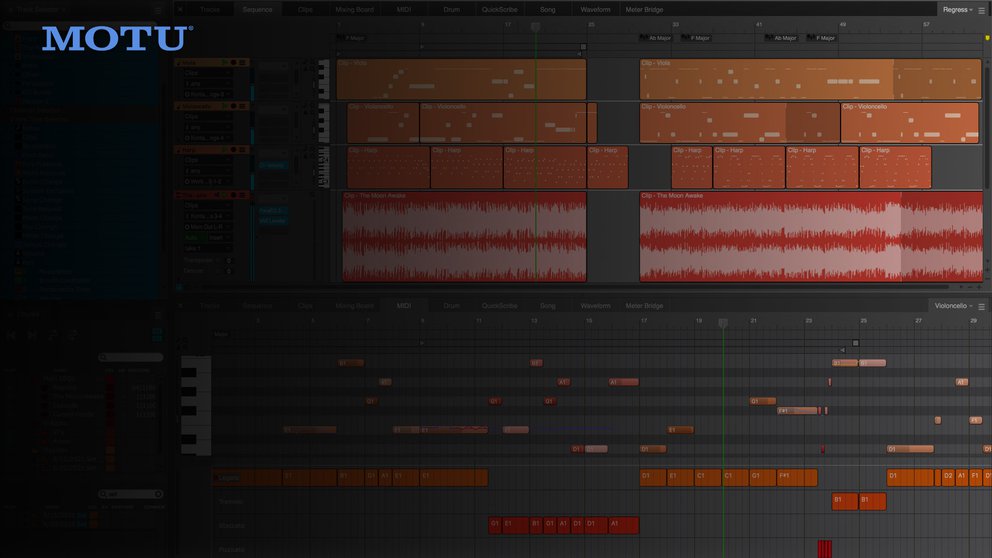Open the Track Selector panel menu icon
This screenshot has height=558, width=992.
[157, 9]
